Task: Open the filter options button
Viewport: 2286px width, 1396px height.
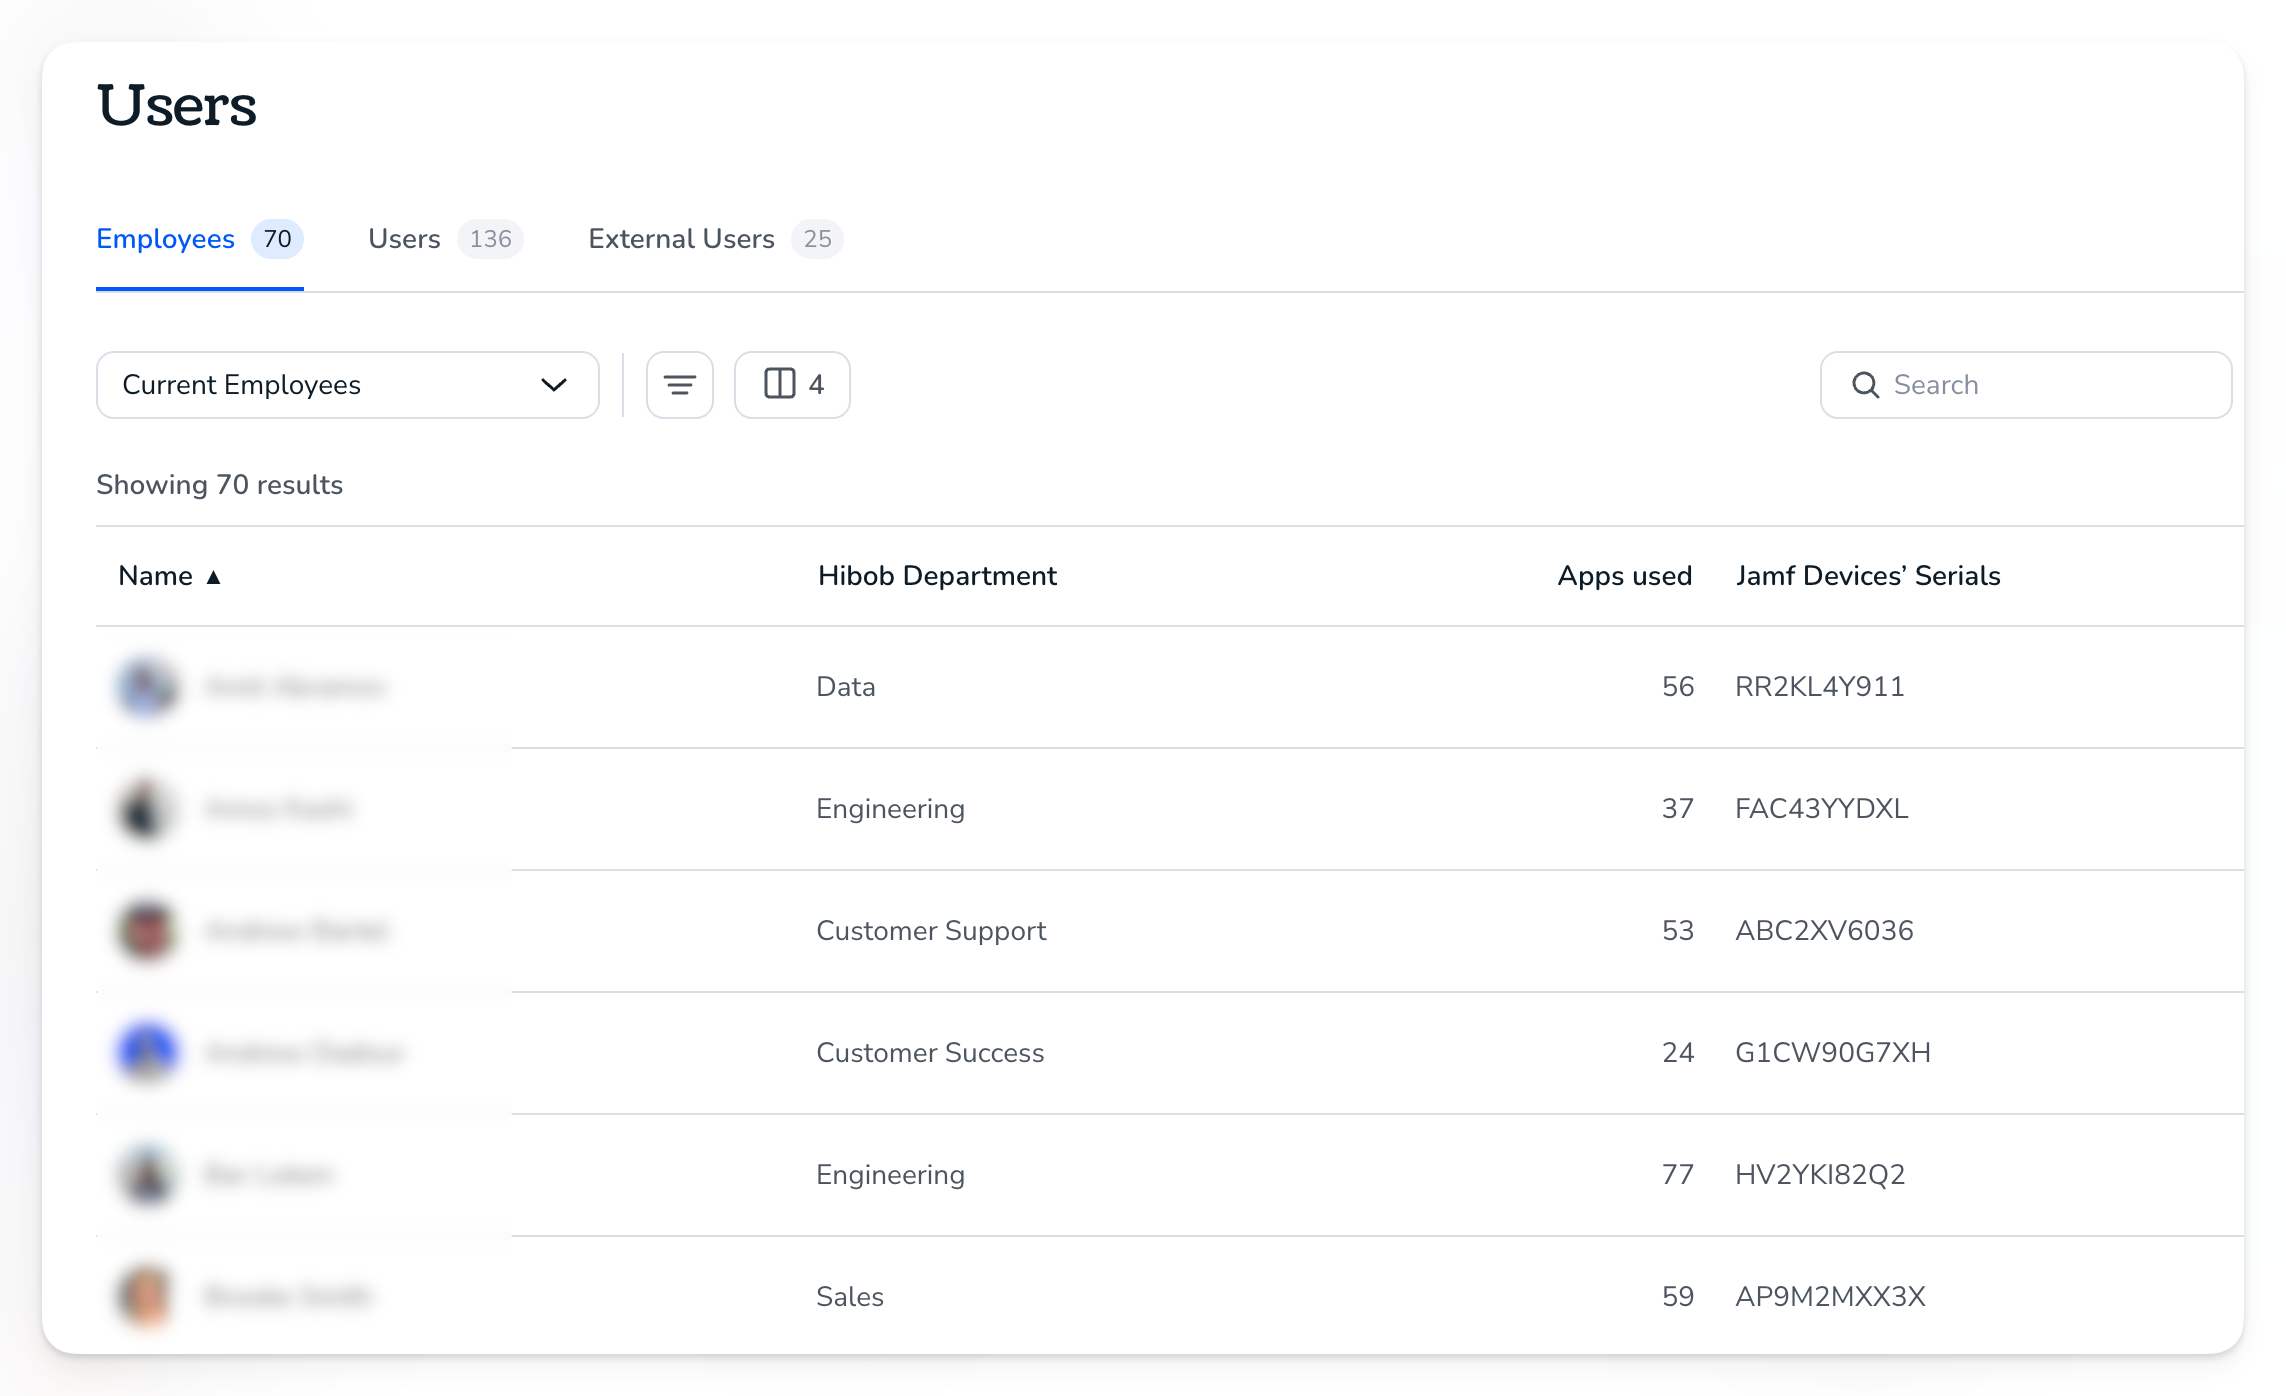Action: coord(680,385)
